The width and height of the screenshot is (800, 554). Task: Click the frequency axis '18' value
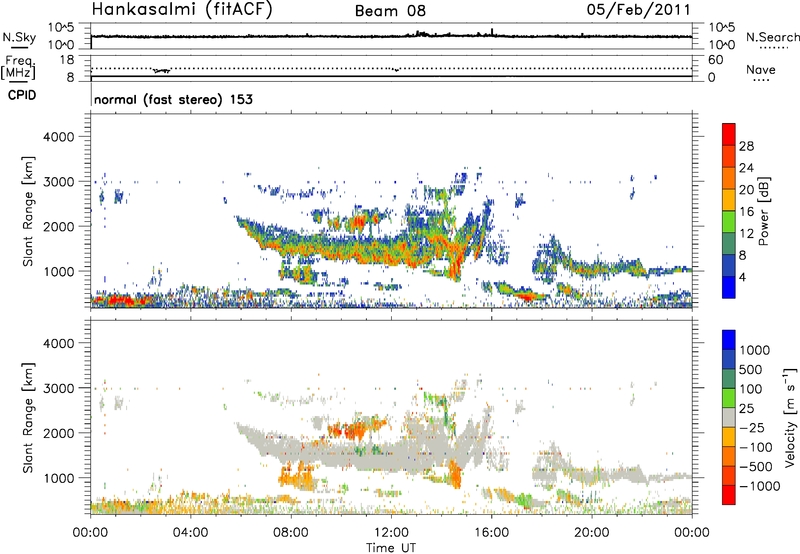(x=67, y=59)
